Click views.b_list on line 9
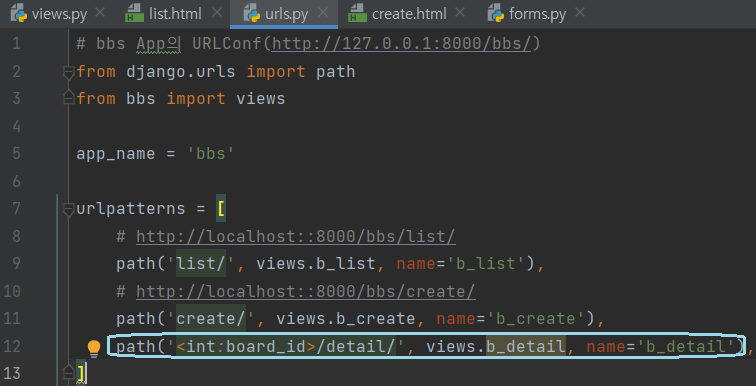 click(x=315, y=264)
